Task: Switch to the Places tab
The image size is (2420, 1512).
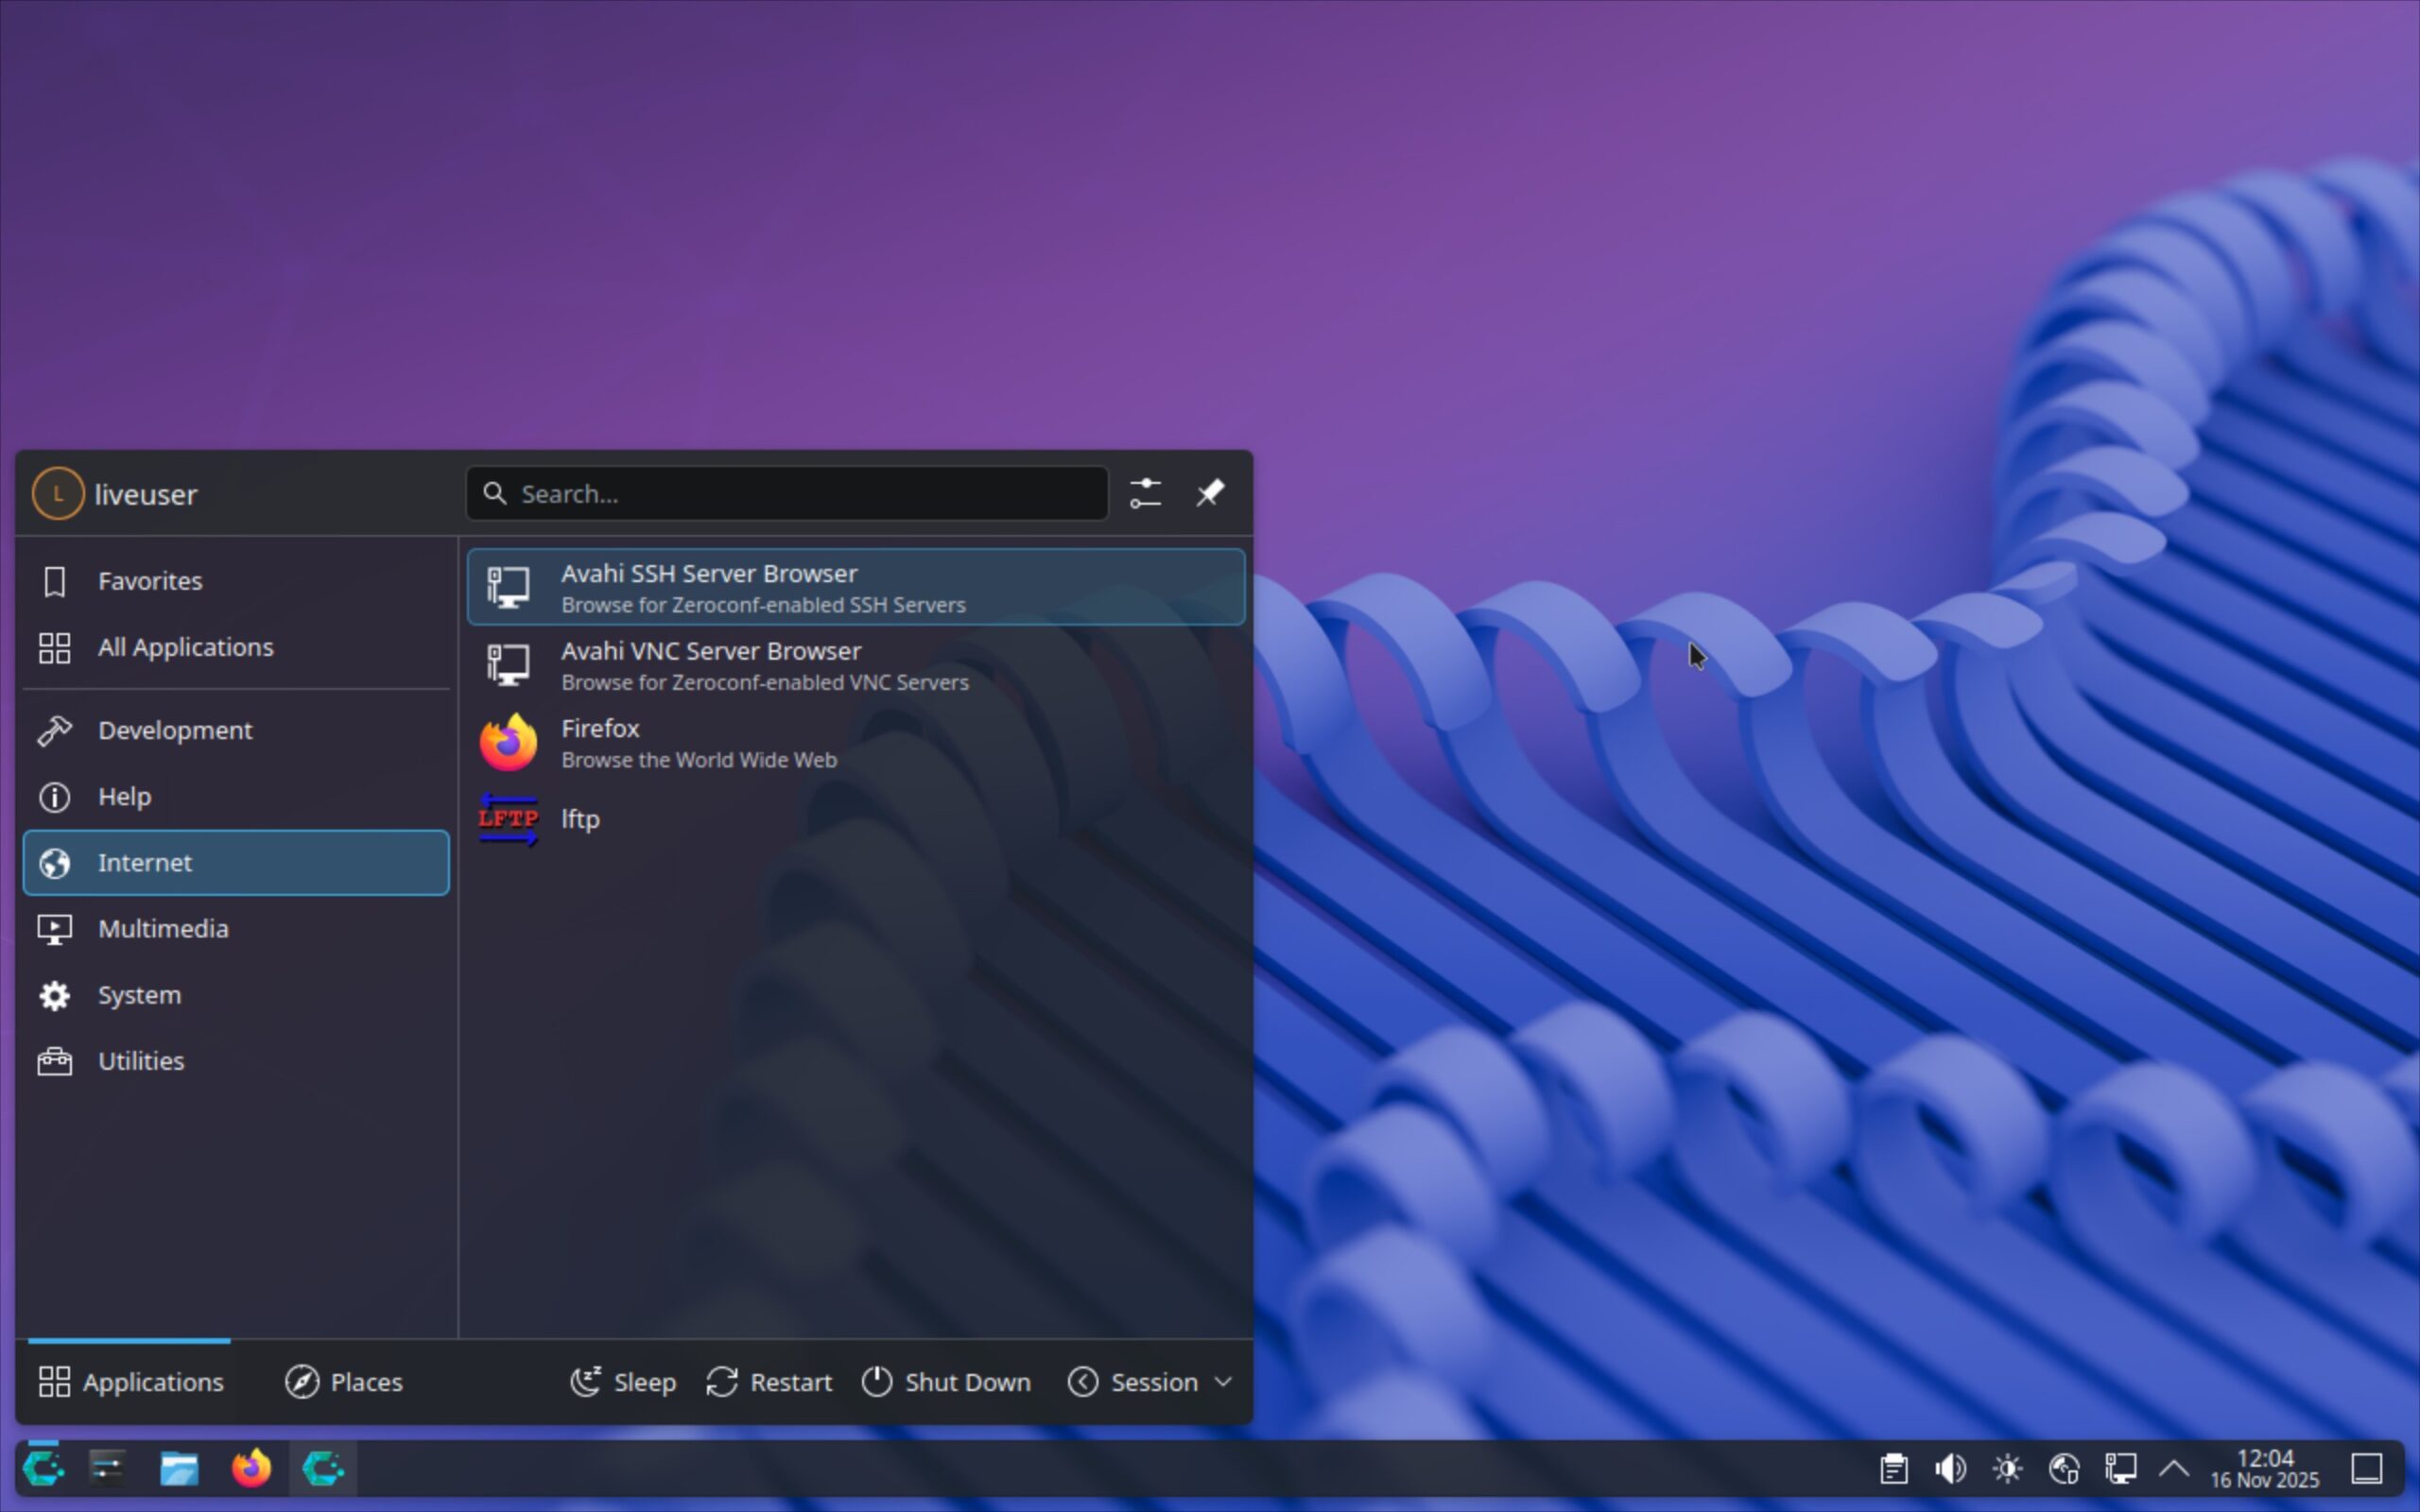Action: [x=344, y=1382]
